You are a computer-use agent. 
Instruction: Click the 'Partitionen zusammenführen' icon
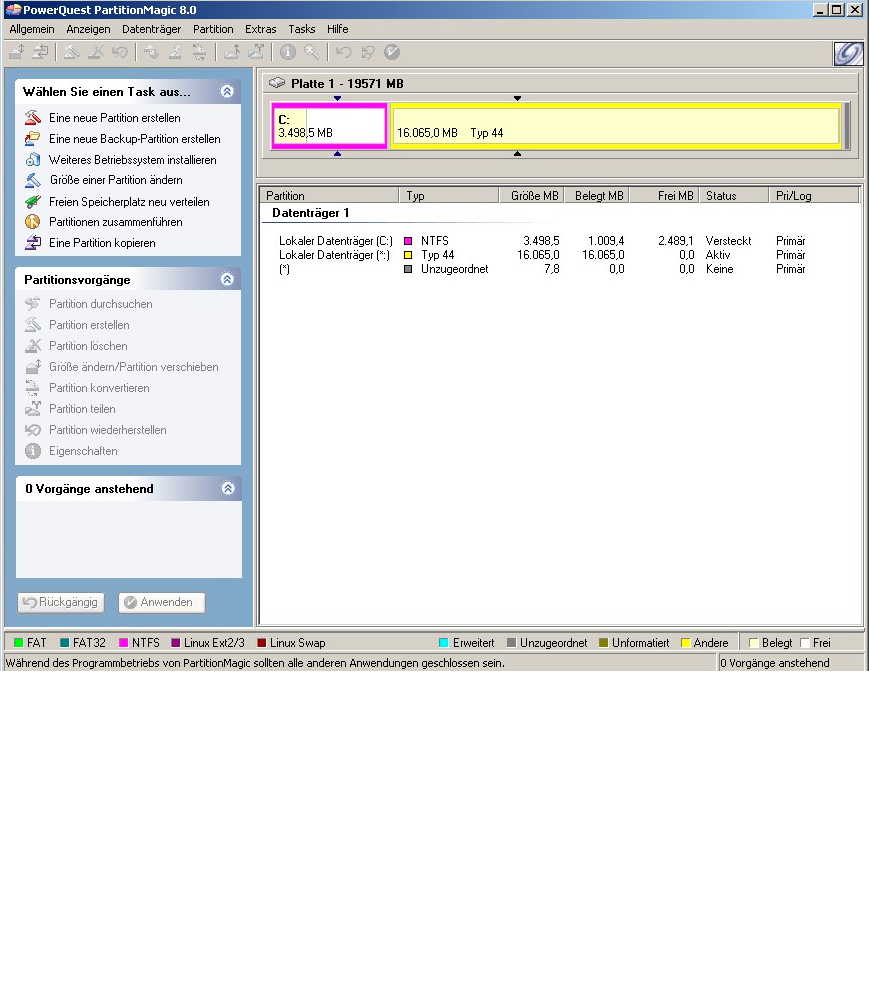33,222
